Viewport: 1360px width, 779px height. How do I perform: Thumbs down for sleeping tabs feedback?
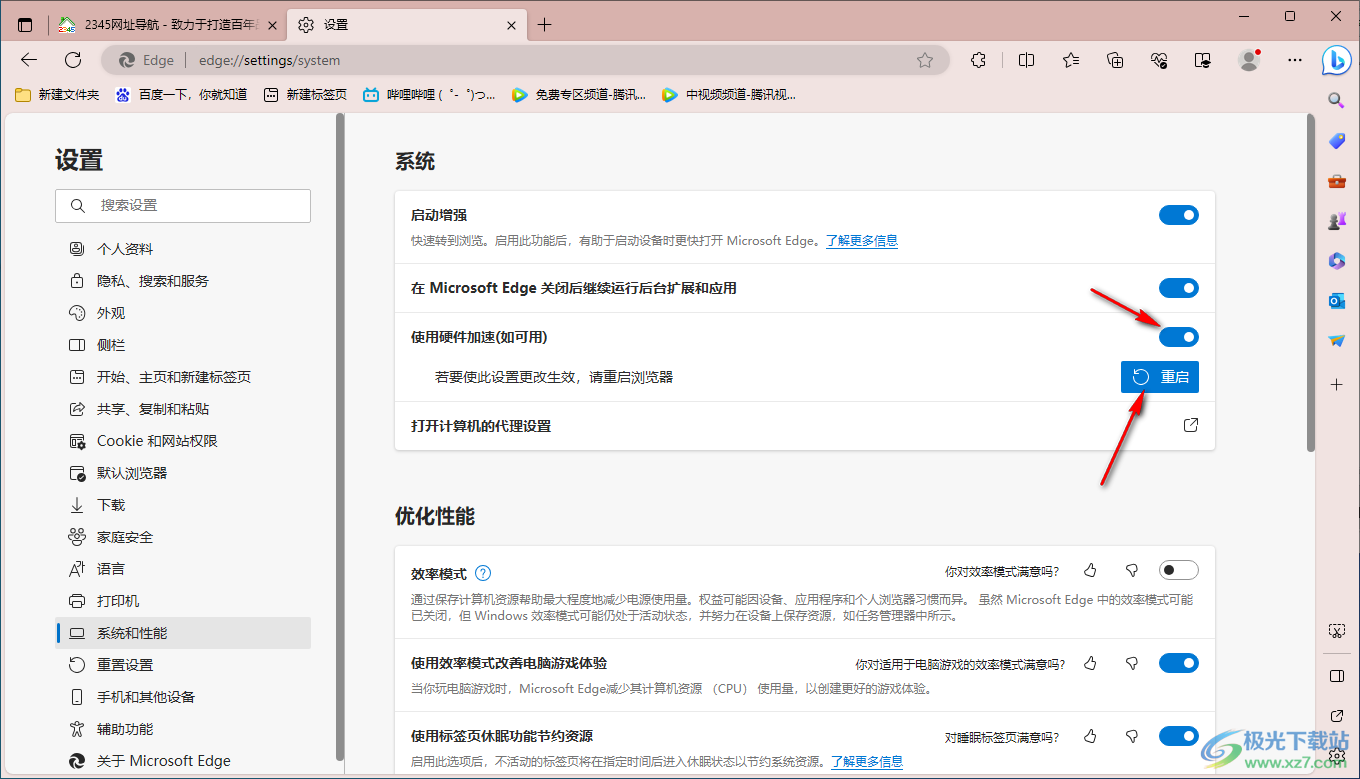(1132, 737)
